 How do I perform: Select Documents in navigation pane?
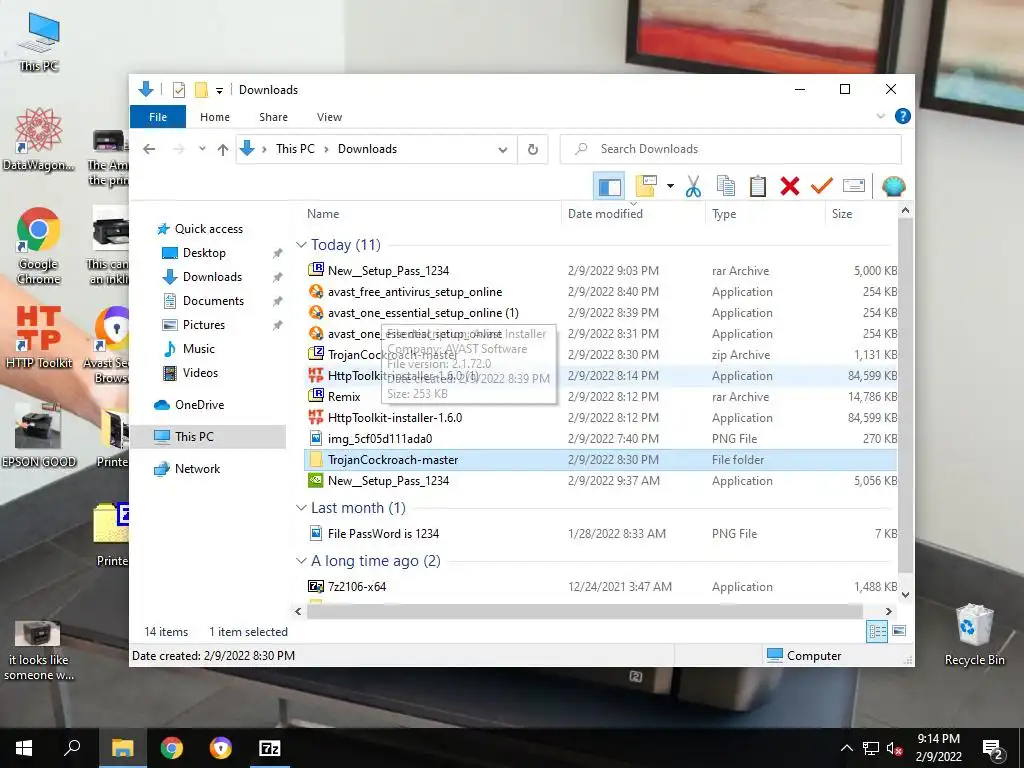(x=213, y=301)
